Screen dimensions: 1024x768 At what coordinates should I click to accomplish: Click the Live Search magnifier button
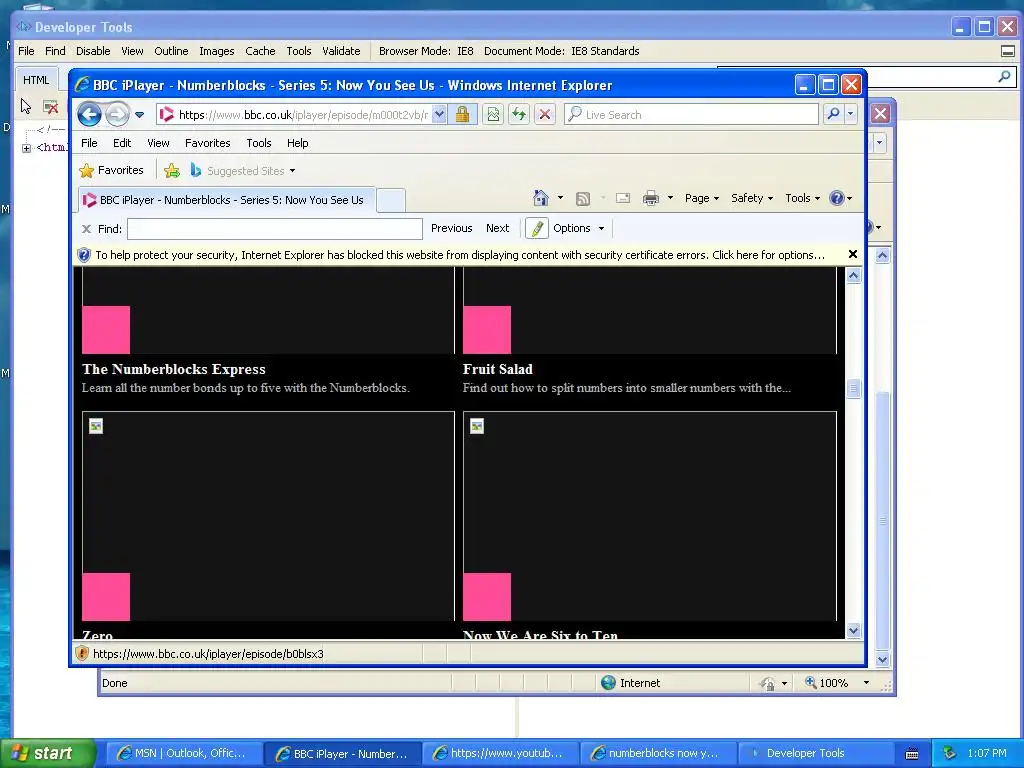click(x=833, y=114)
